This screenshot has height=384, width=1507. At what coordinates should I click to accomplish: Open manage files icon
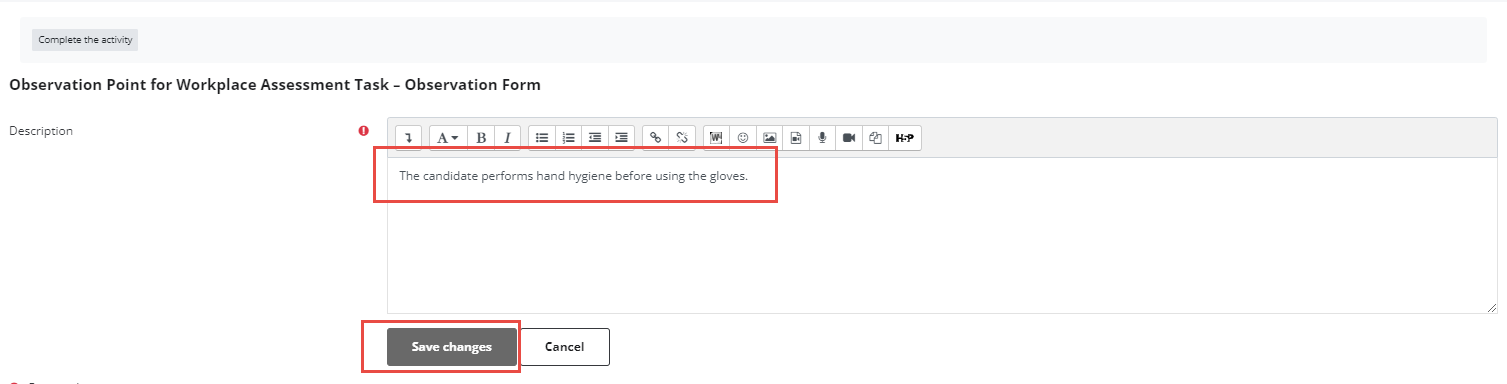[875, 138]
